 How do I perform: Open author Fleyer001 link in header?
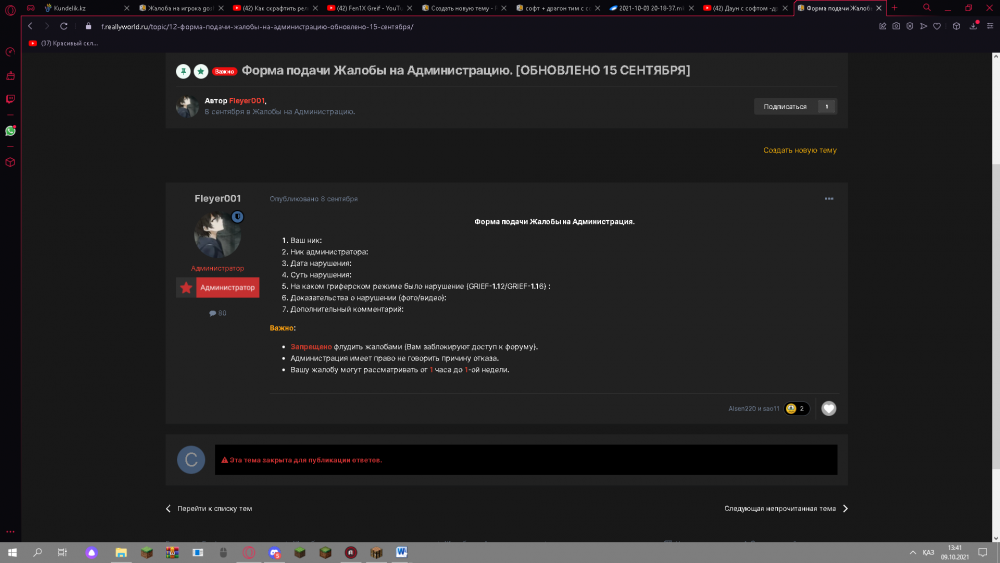(x=246, y=101)
